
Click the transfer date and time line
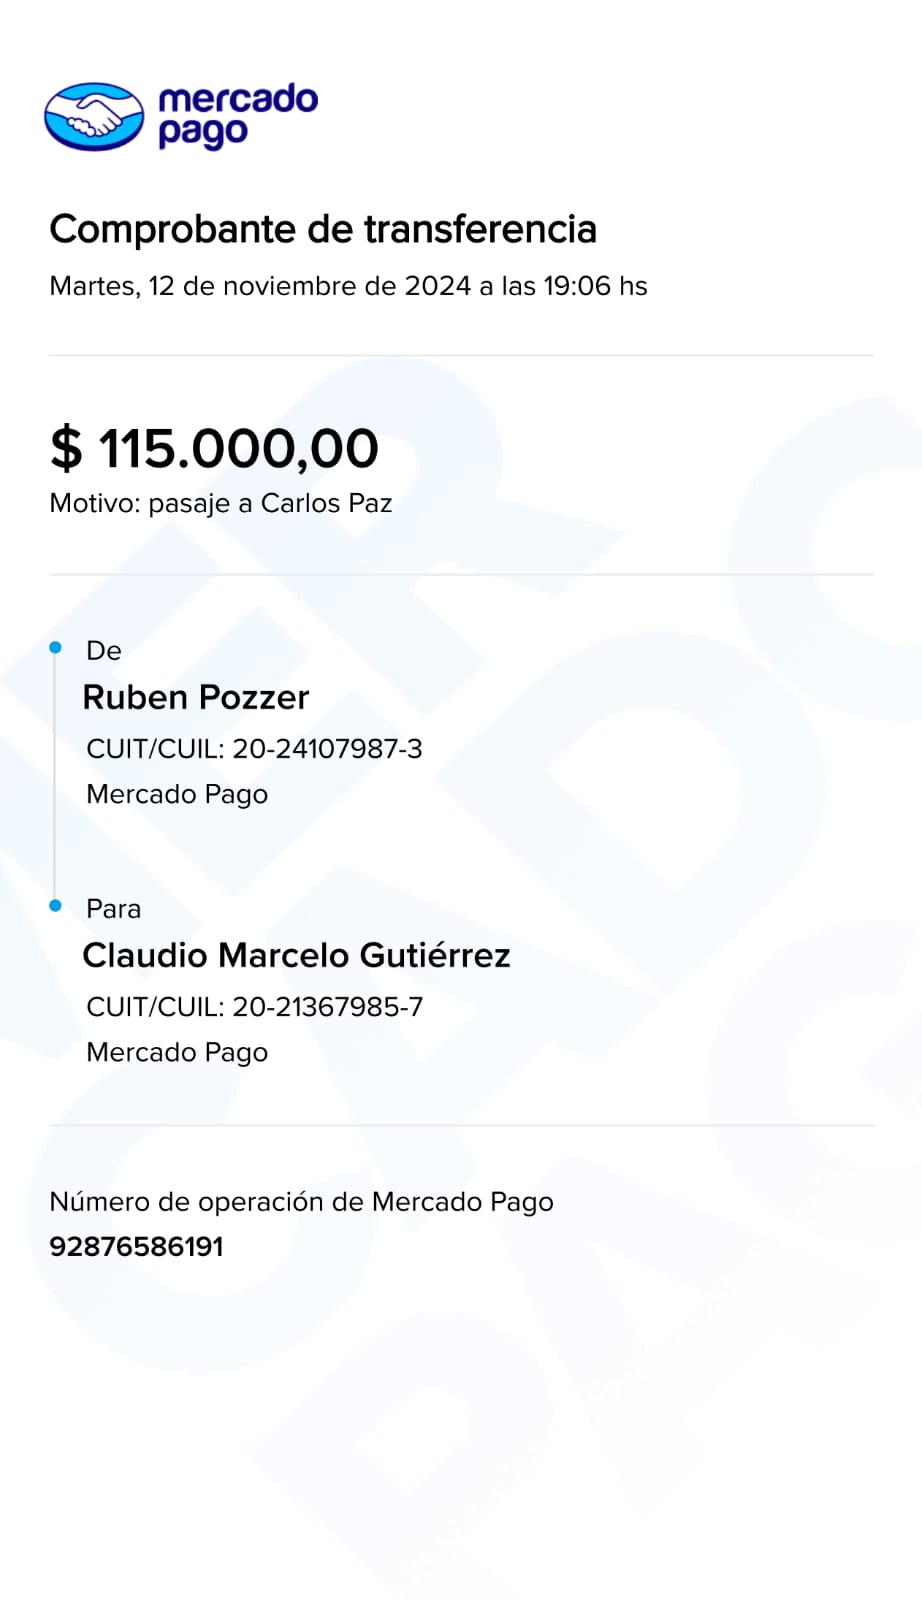(348, 286)
